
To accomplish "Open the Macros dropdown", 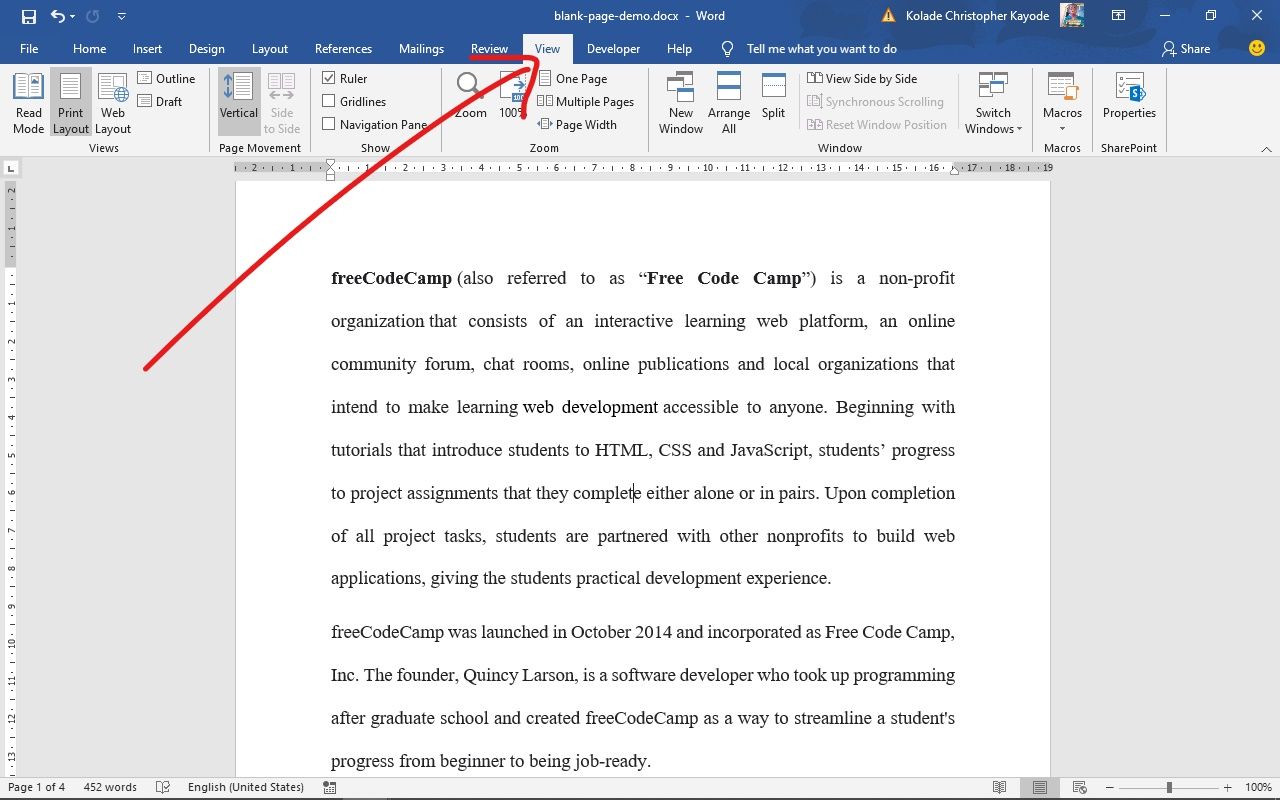I will tap(1061, 100).
